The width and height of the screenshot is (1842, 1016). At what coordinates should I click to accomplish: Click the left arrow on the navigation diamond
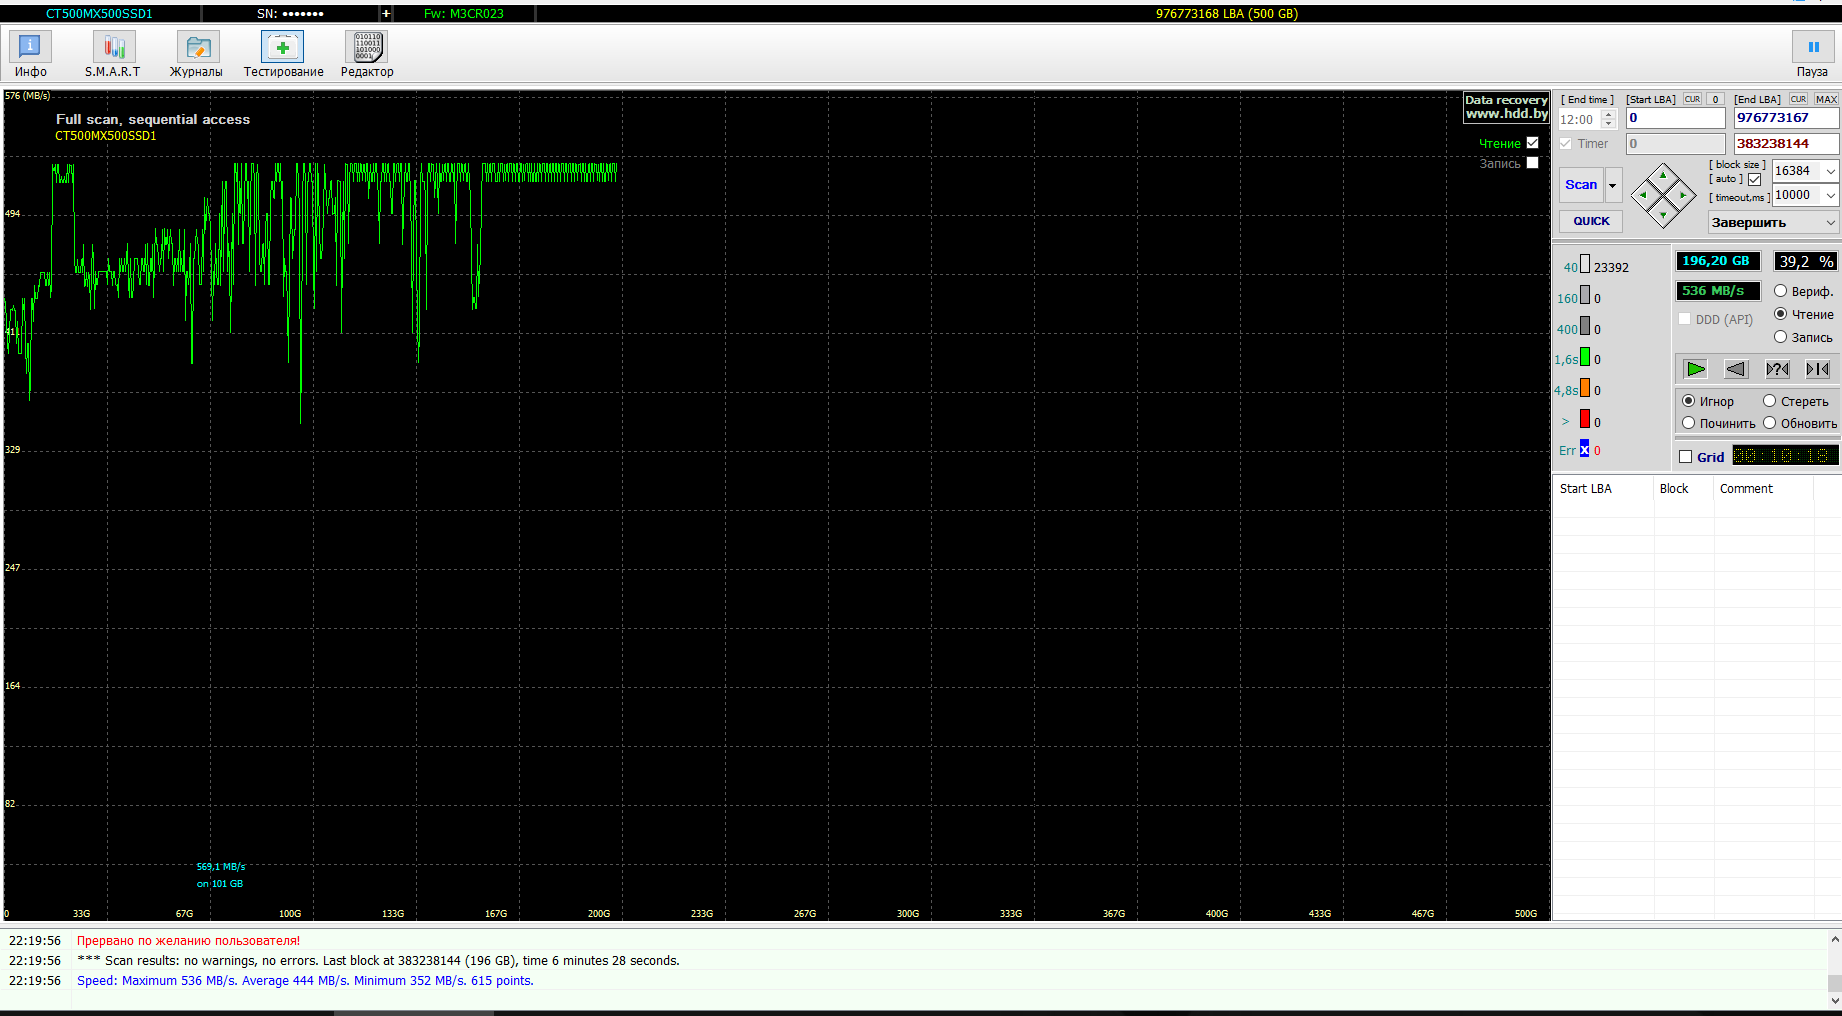pos(1644,195)
